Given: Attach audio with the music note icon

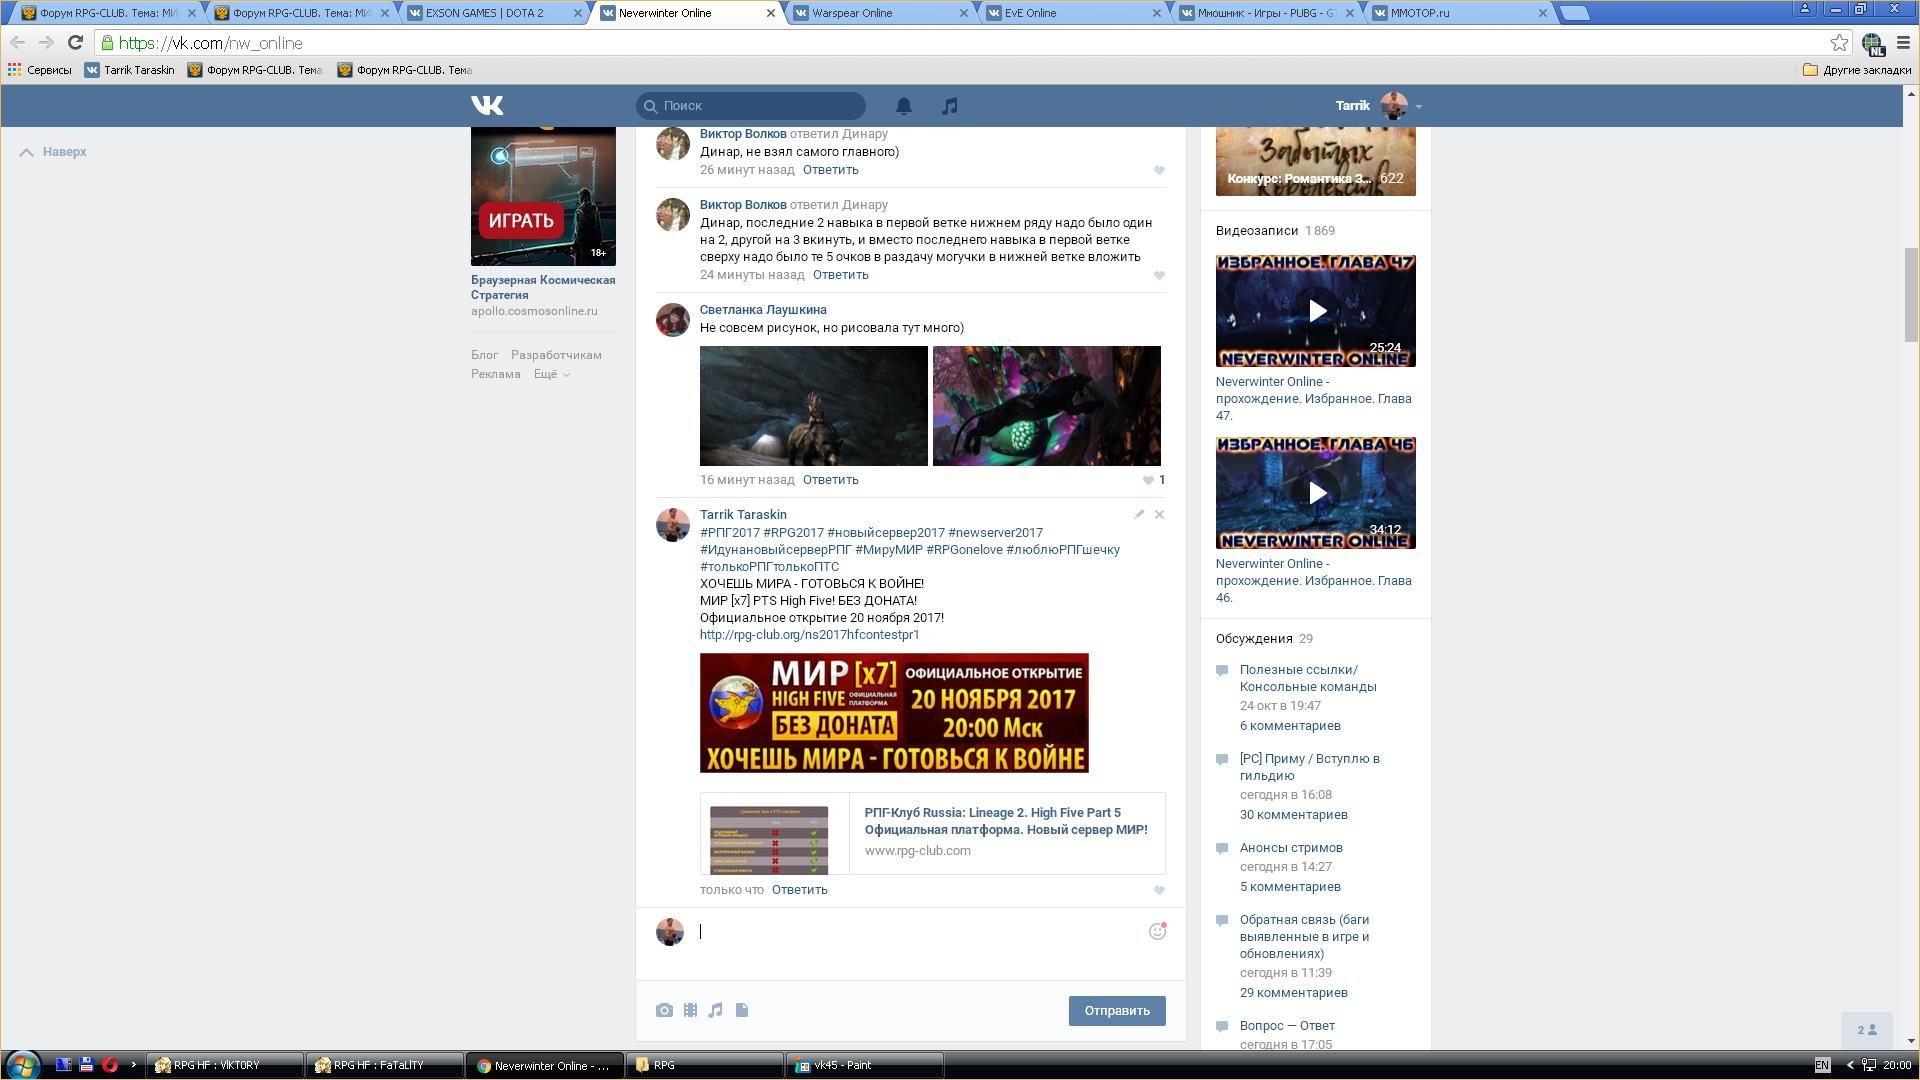Looking at the screenshot, I should click(x=715, y=1010).
